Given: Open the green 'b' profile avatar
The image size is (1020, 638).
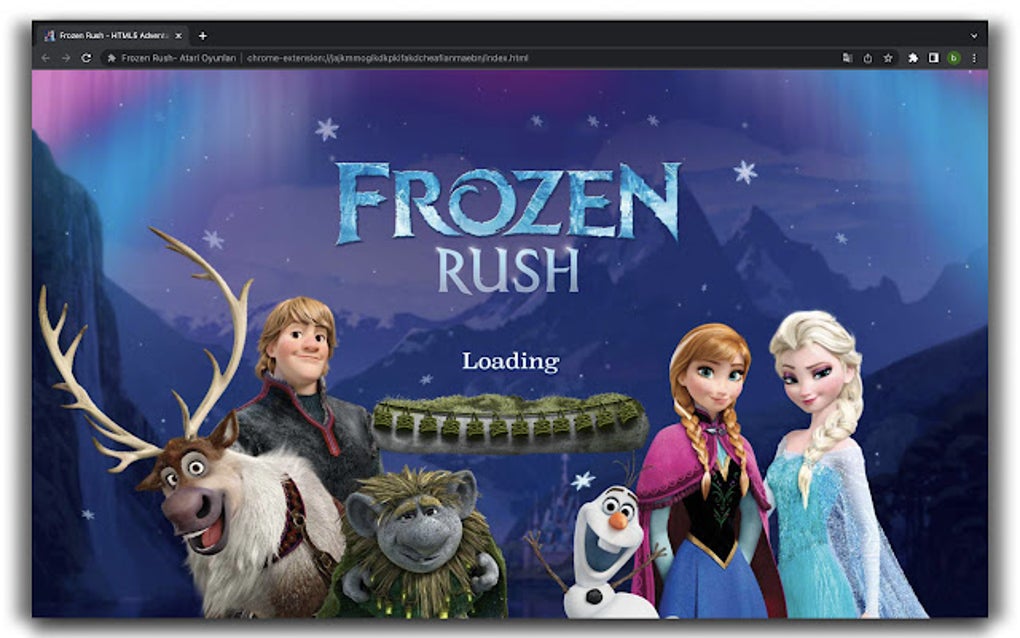Looking at the screenshot, I should (x=954, y=58).
